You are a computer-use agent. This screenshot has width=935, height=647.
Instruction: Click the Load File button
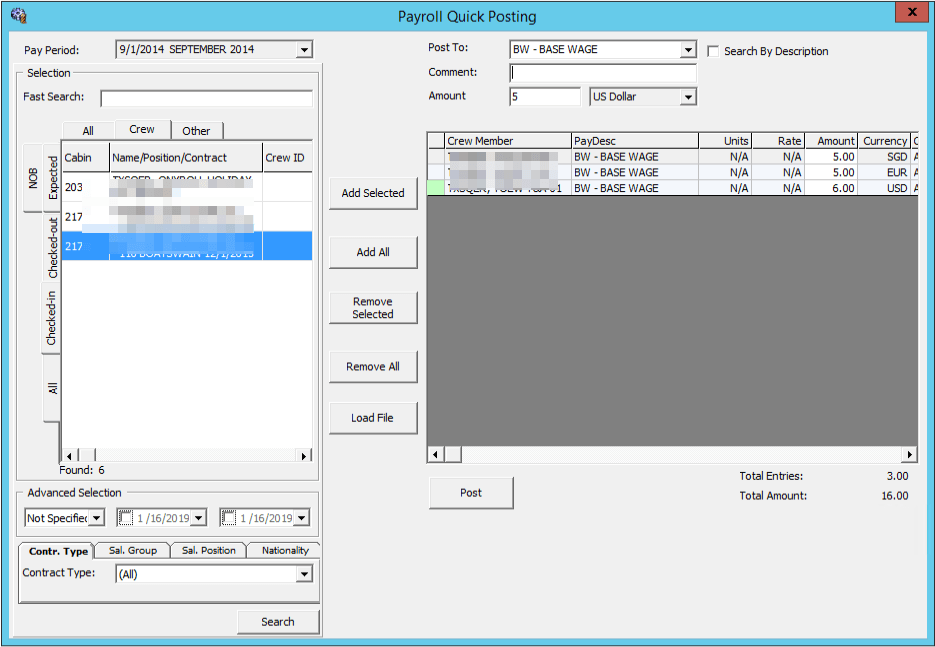(x=372, y=417)
